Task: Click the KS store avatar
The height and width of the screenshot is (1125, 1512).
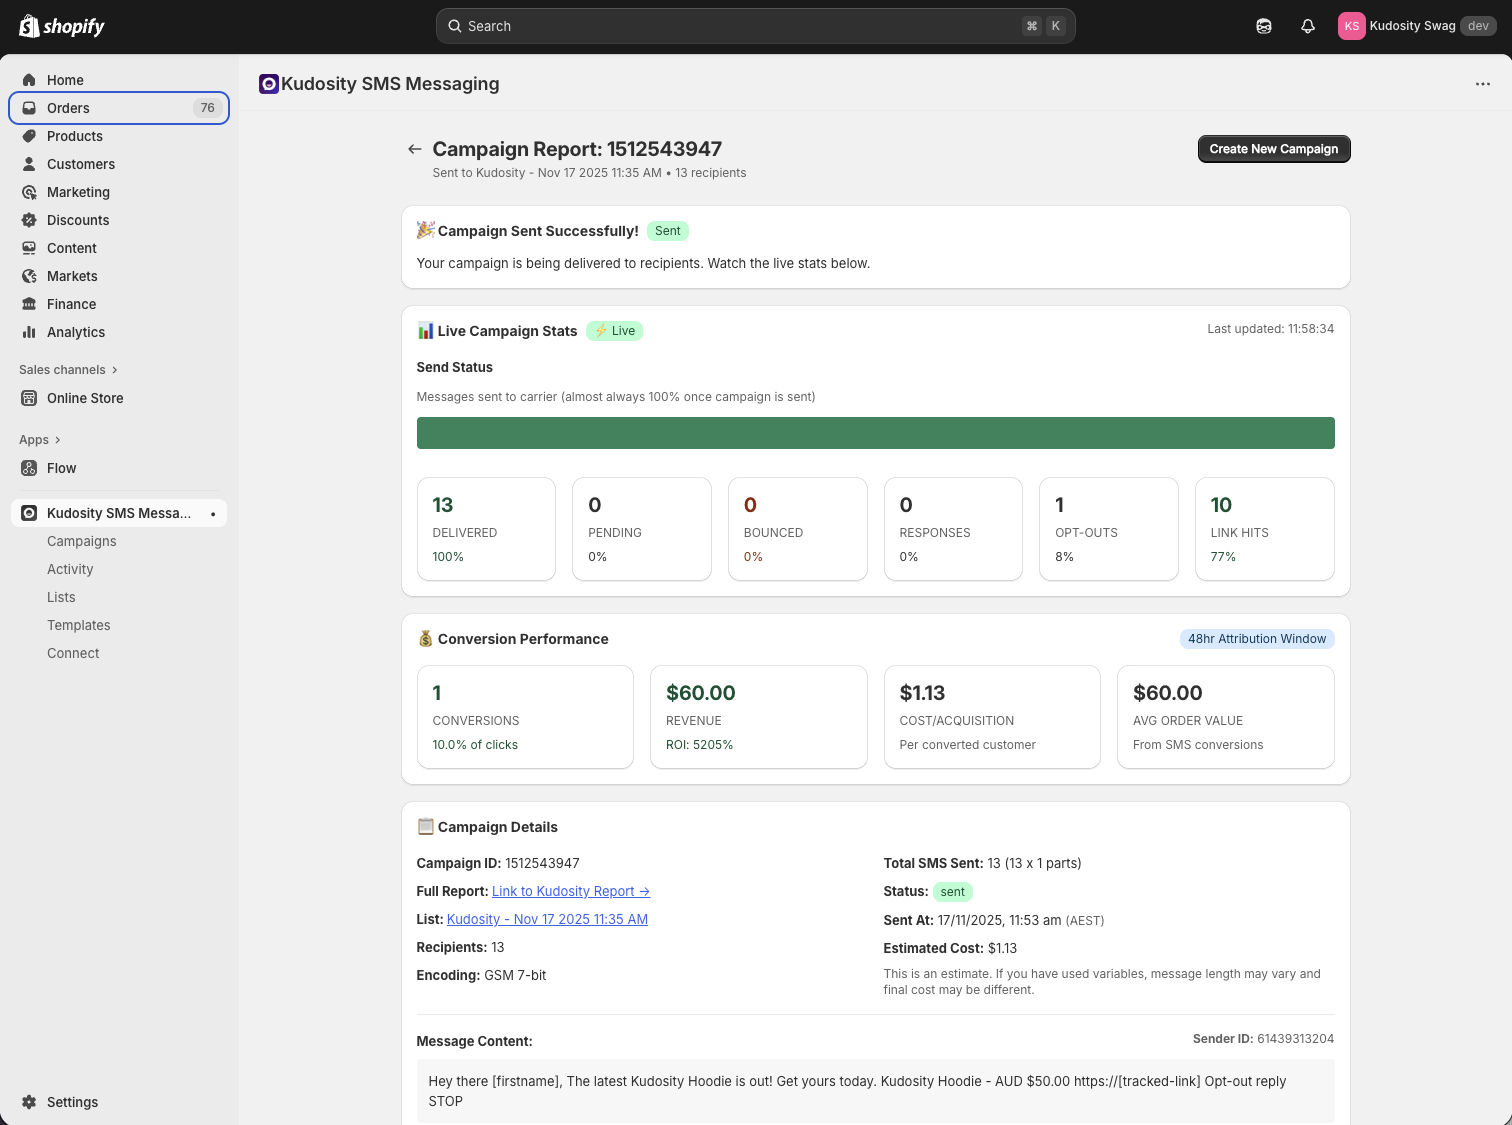Action: point(1351,26)
